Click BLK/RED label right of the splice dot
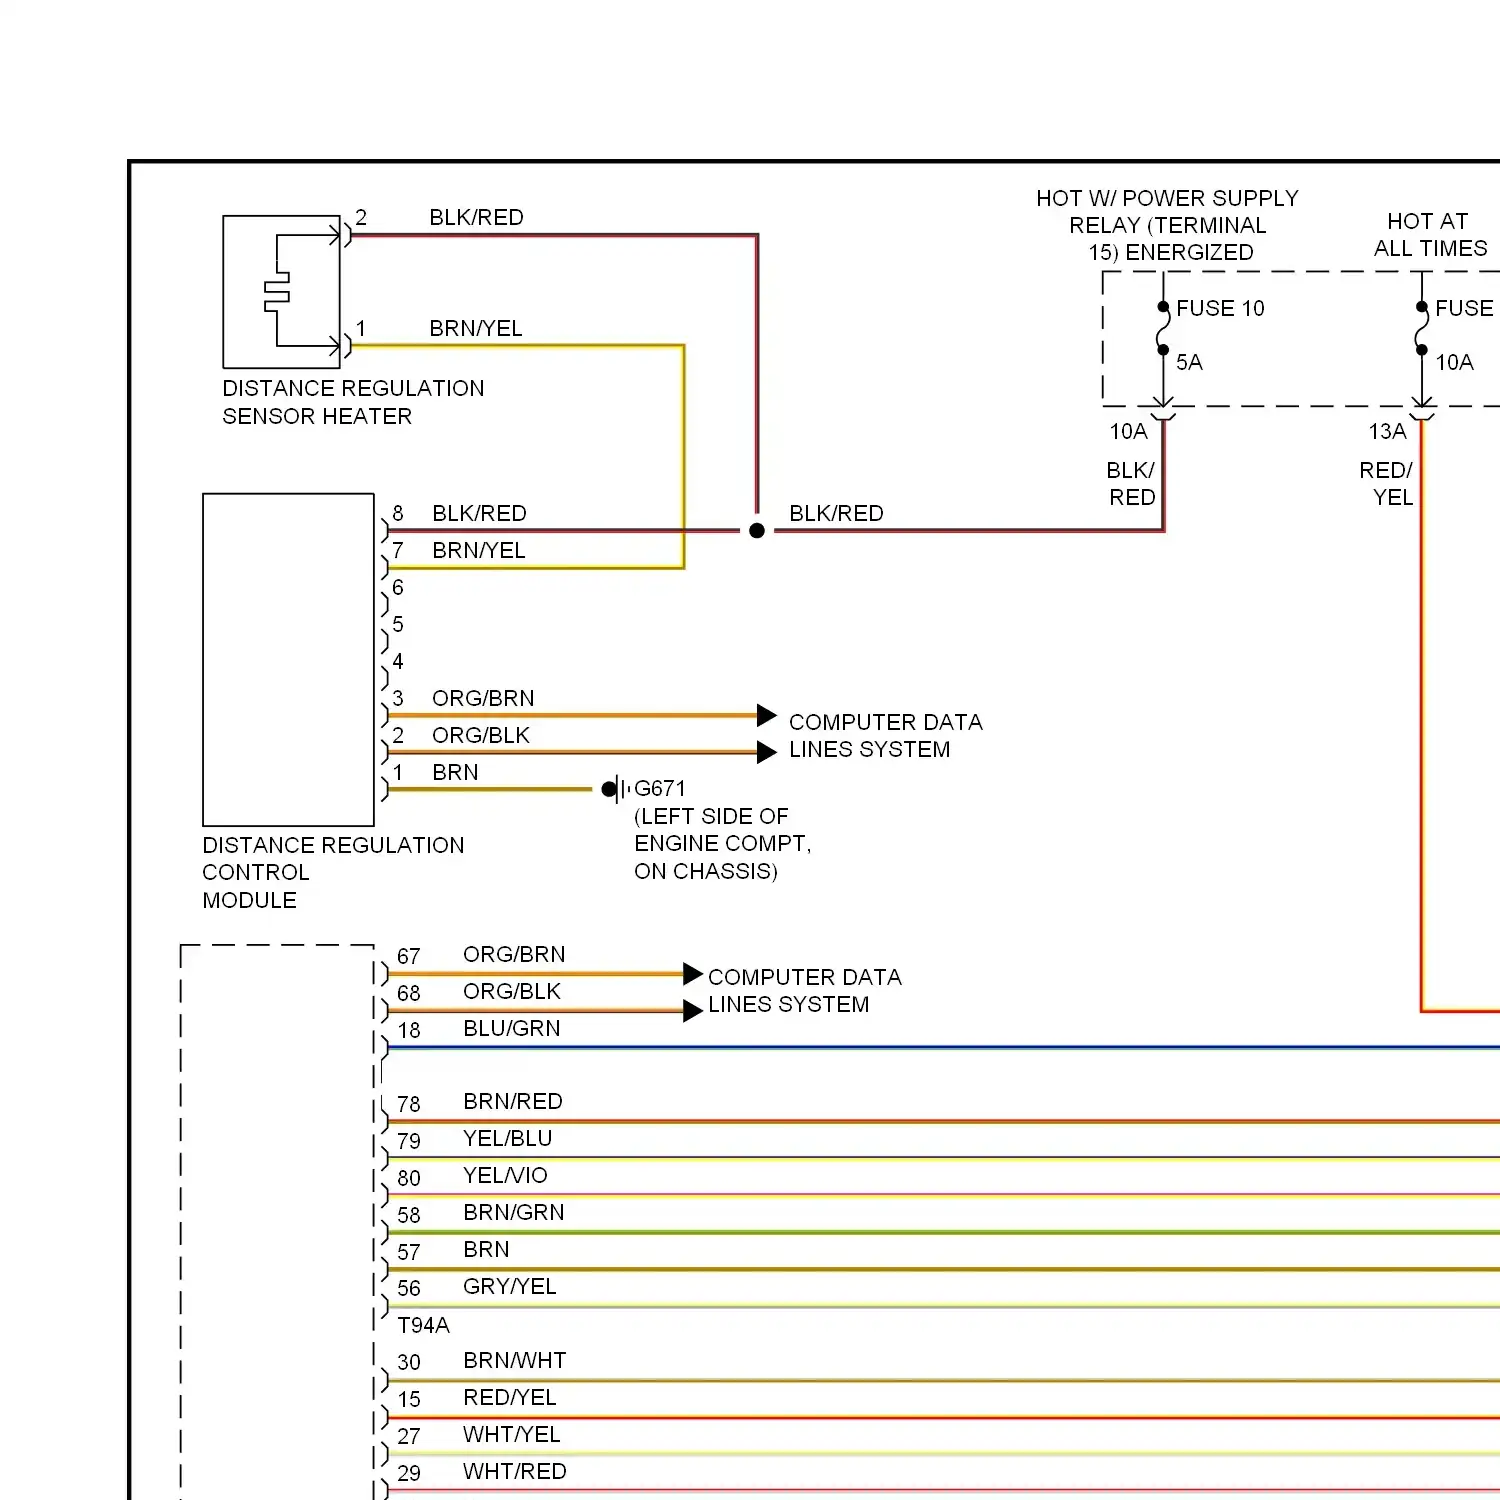The width and height of the screenshot is (1500, 1500). (836, 513)
